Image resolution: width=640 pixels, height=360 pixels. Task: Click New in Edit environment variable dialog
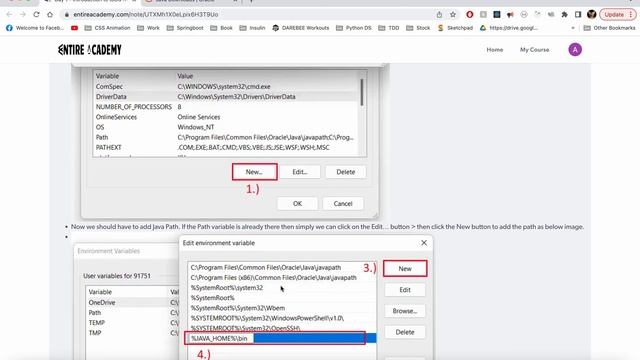click(405, 269)
